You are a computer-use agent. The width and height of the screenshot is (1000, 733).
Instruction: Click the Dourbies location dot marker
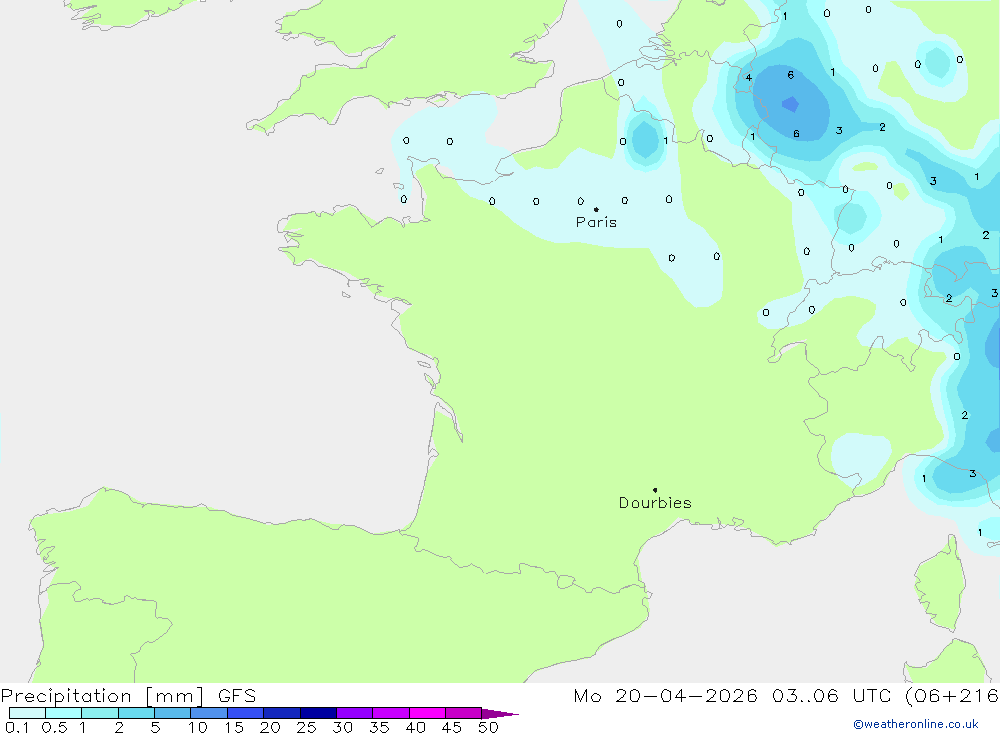[655, 490]
